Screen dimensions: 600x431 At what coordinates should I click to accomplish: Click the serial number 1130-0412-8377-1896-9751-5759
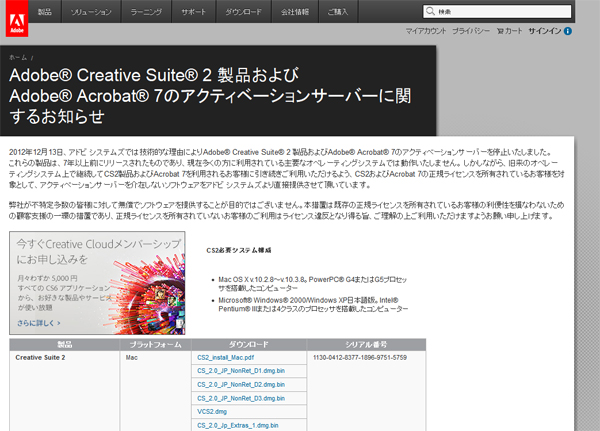pos(360,358)
